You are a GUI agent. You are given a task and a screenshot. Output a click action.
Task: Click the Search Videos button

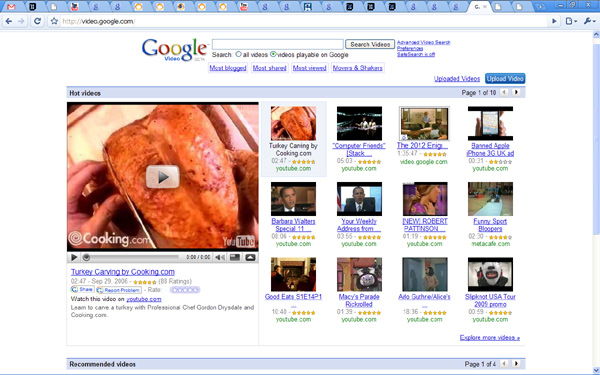[370, 44]
